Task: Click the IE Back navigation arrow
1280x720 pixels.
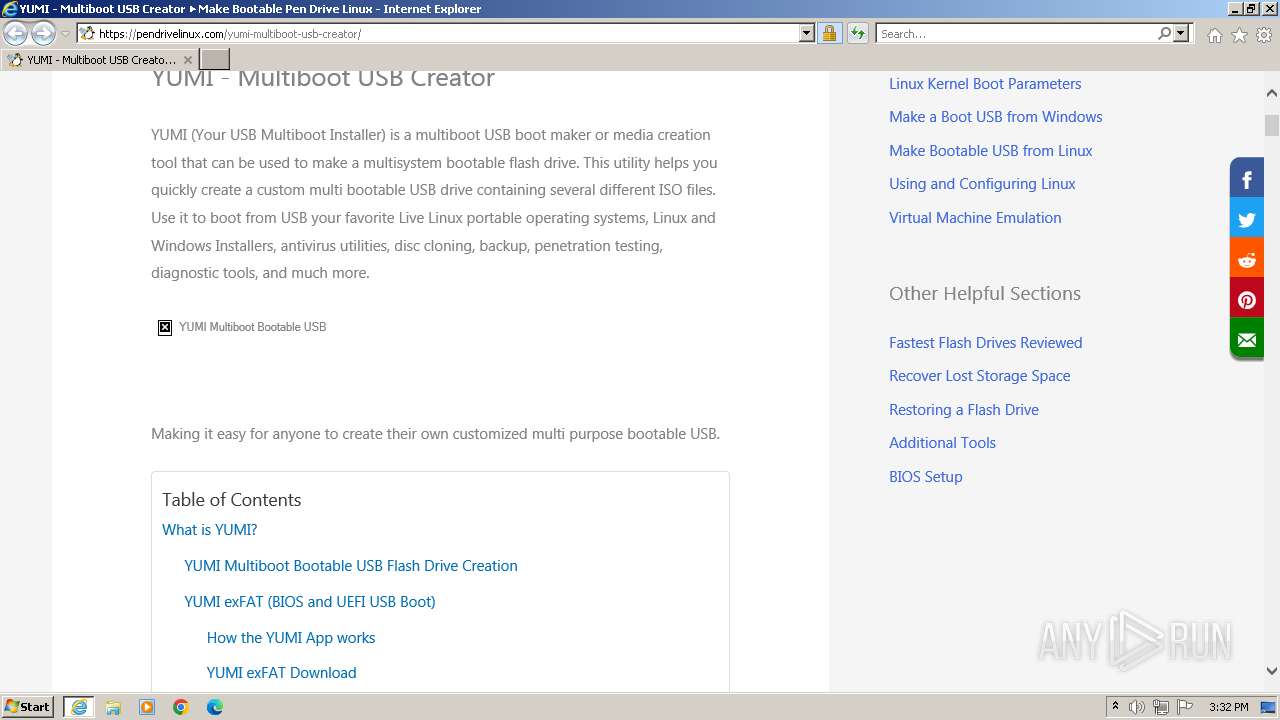Action: 16,34
